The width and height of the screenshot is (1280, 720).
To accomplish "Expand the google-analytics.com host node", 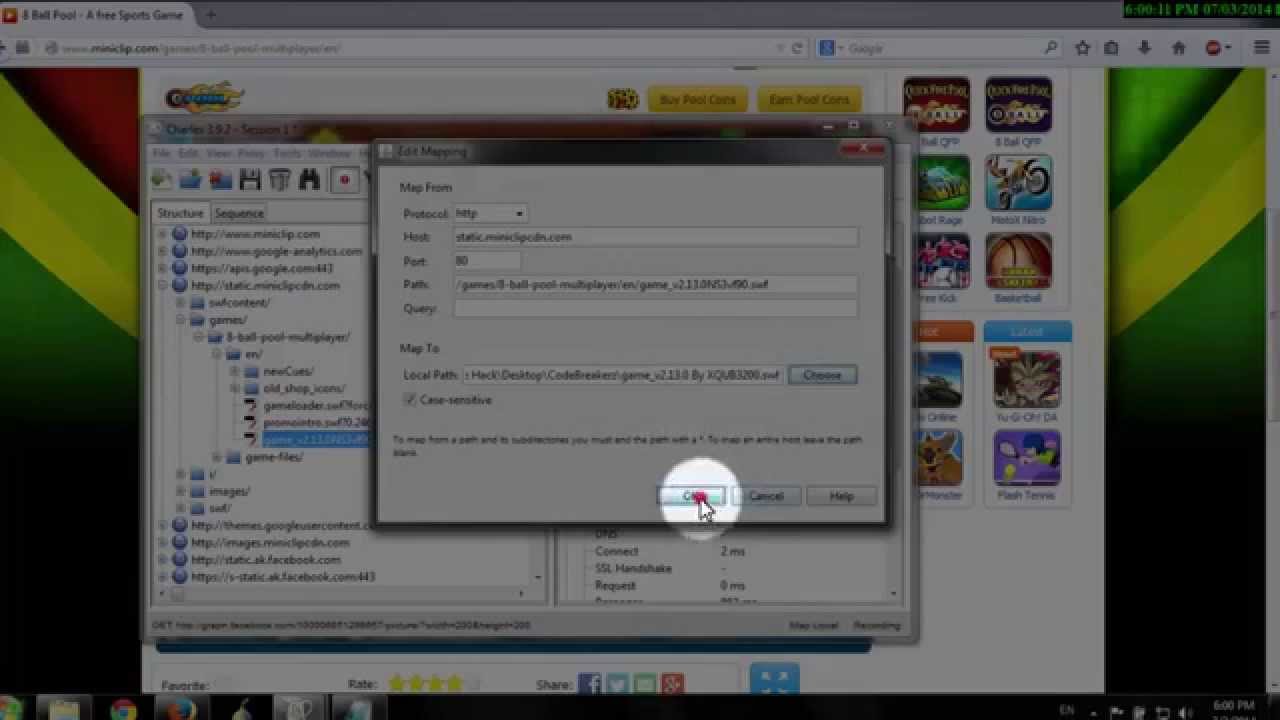I will (x=162, y=251).
